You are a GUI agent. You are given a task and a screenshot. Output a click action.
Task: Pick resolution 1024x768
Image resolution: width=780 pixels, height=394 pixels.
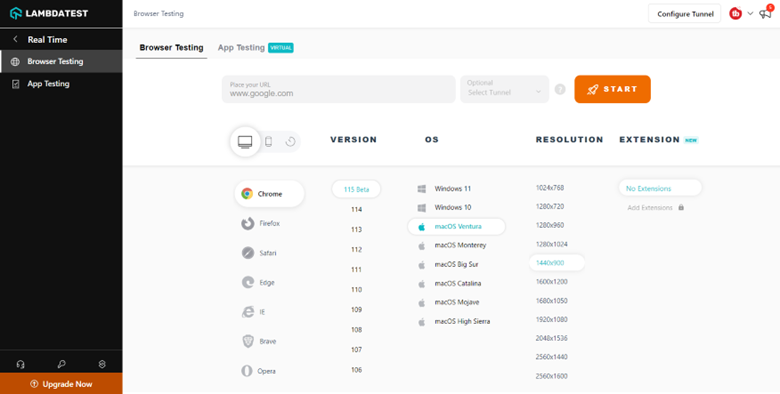coord(550,188)
